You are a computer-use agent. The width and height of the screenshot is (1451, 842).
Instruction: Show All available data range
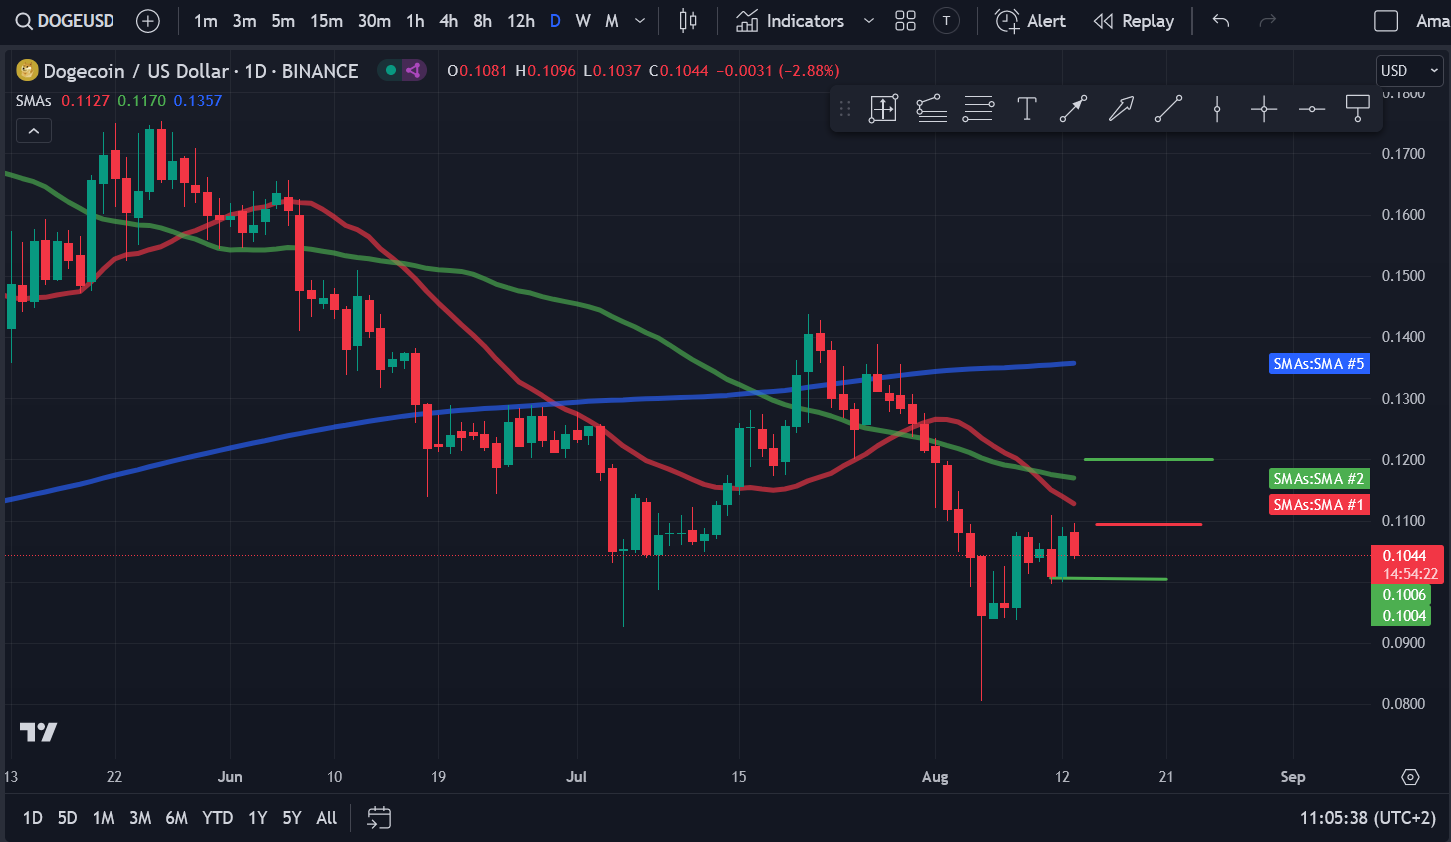coord(326,818)
